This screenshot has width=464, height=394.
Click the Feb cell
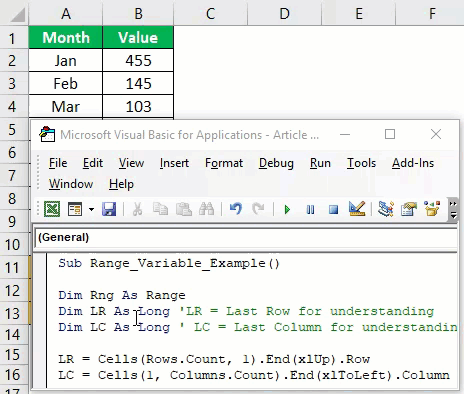66,84
